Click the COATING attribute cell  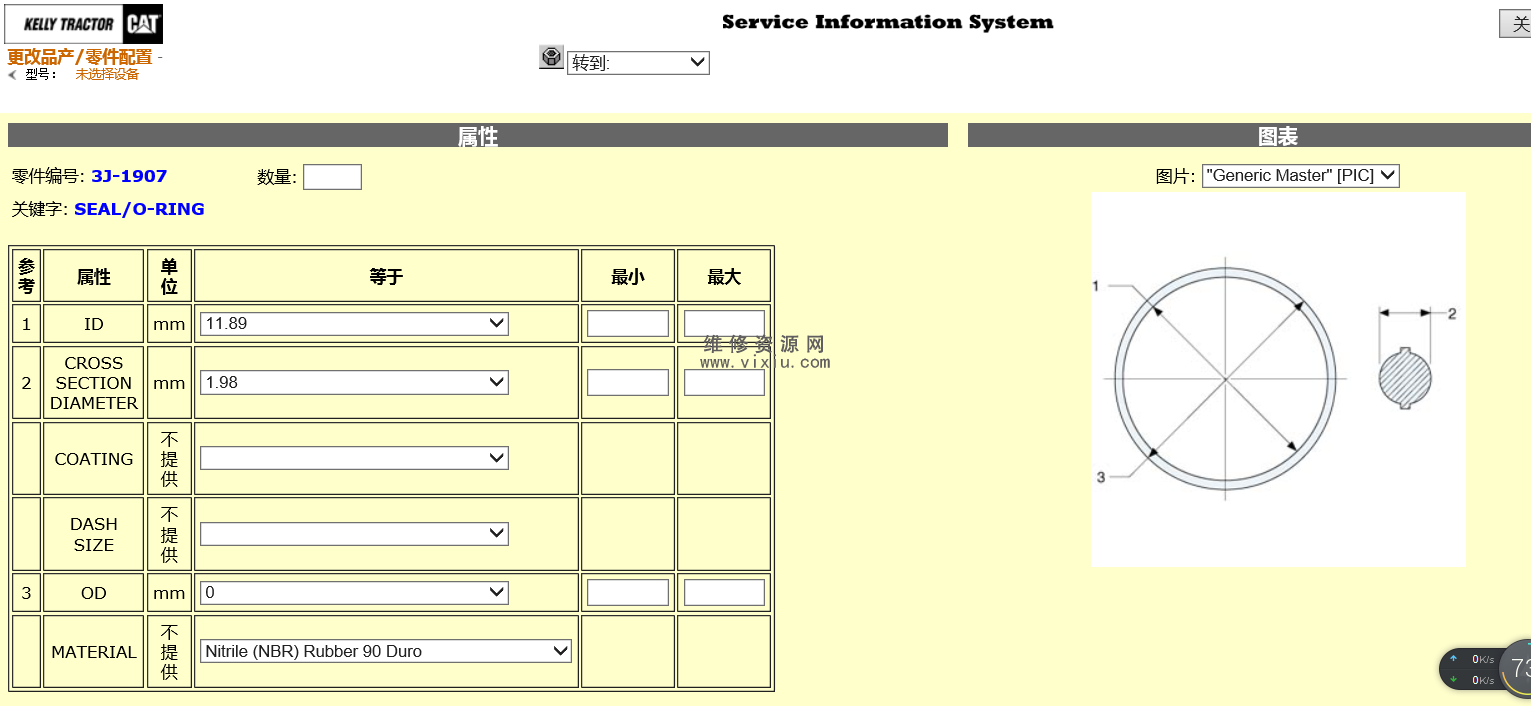[x=94, y=459]
